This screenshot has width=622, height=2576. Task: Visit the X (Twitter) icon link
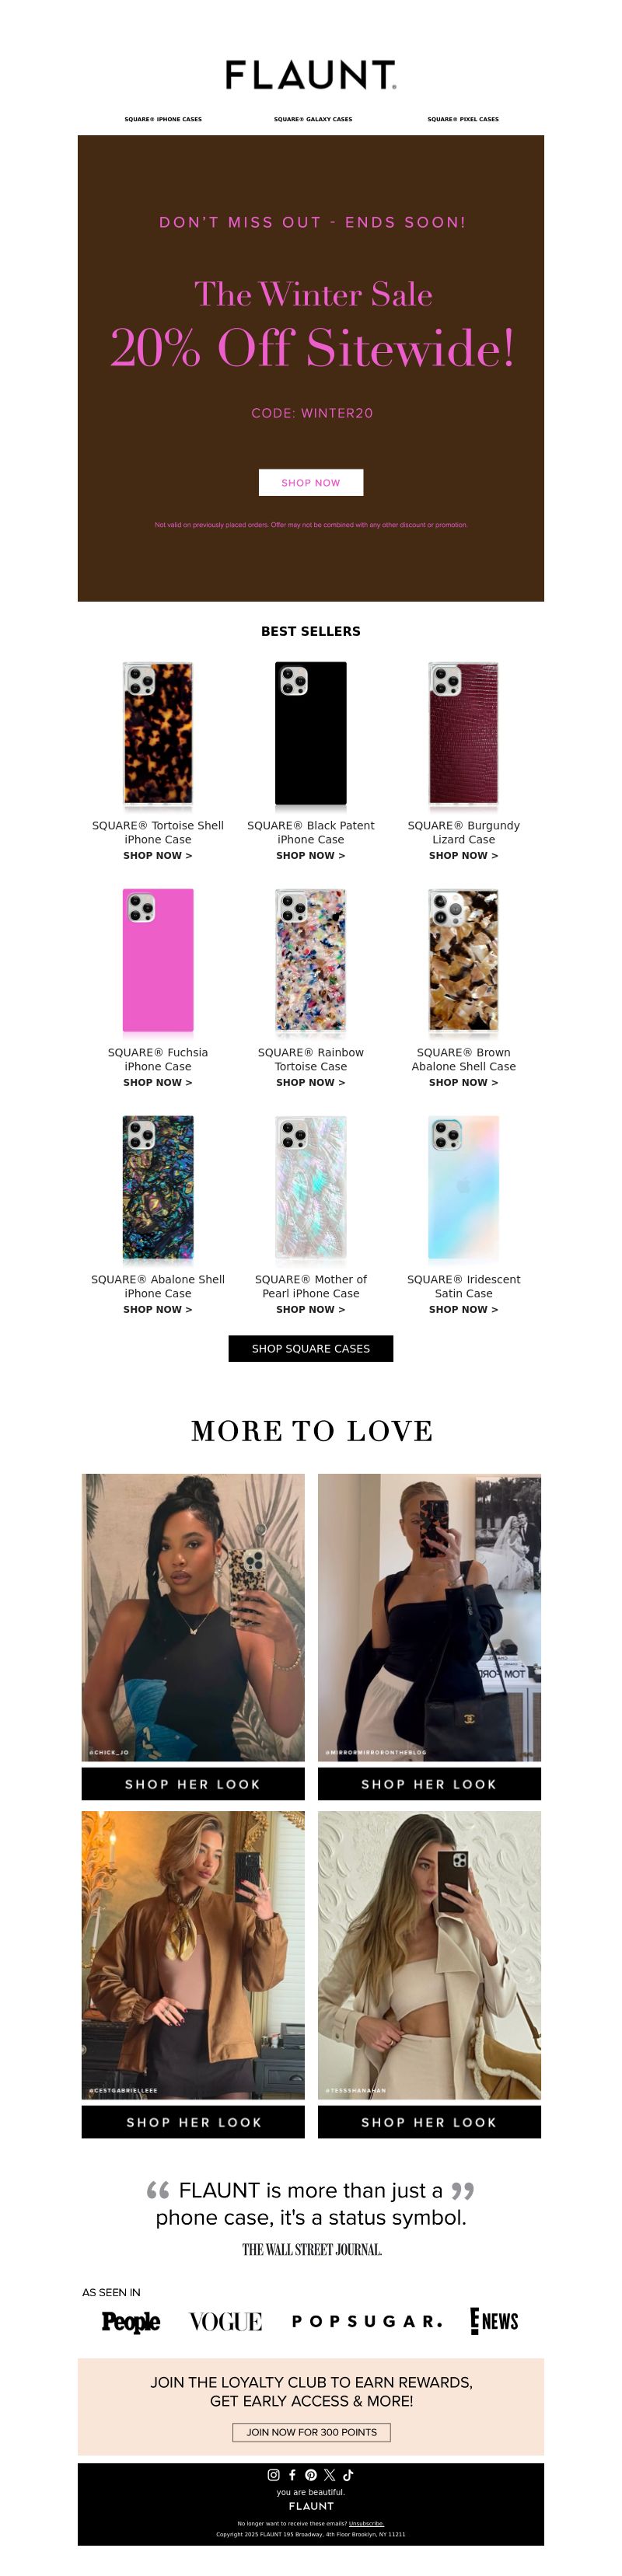coord(329,2474)
